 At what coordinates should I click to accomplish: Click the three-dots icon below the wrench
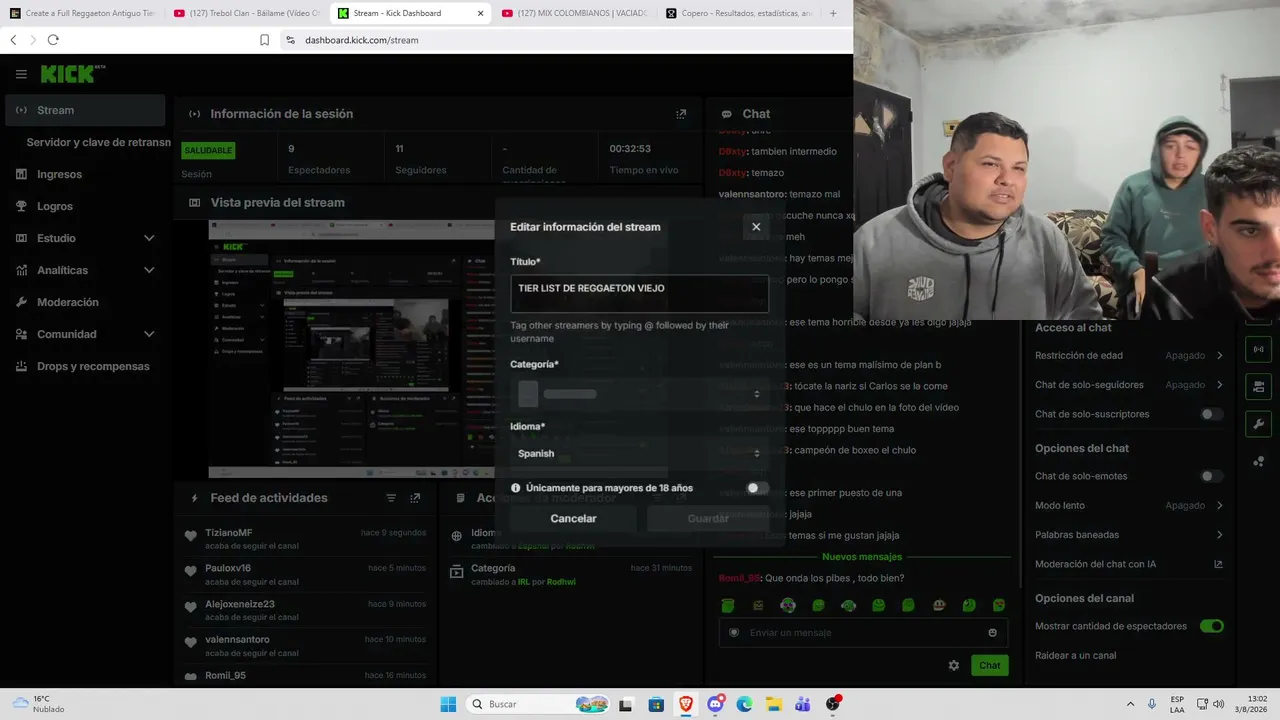tap(1258, 461)
